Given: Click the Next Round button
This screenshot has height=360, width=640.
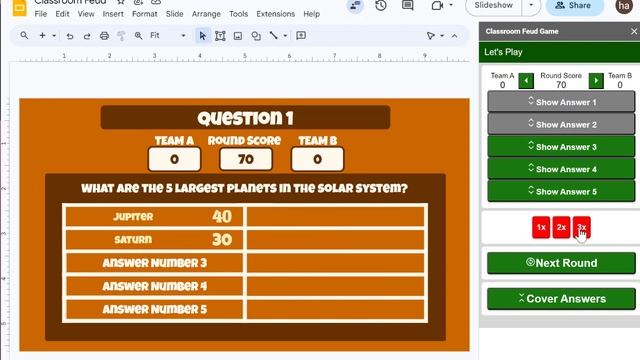Looking at the screenshot, I should pyautogui.click(x=561, y=263).
